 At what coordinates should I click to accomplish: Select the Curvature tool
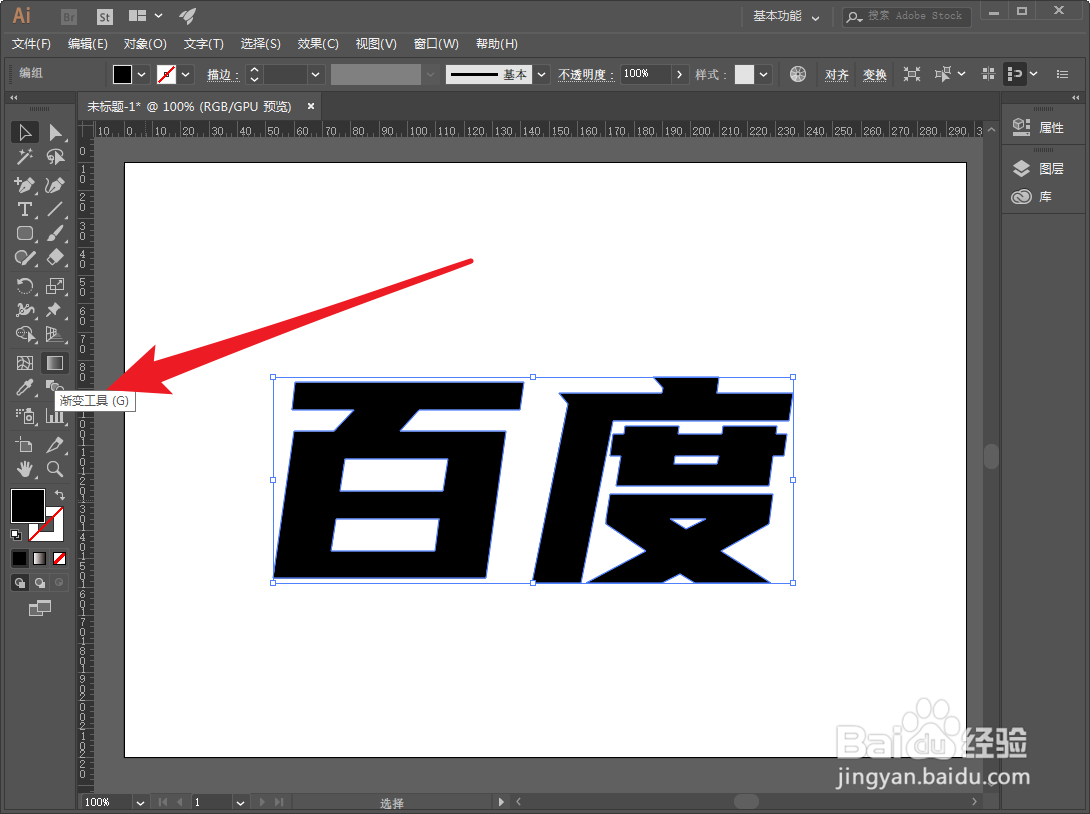[55, 185]
